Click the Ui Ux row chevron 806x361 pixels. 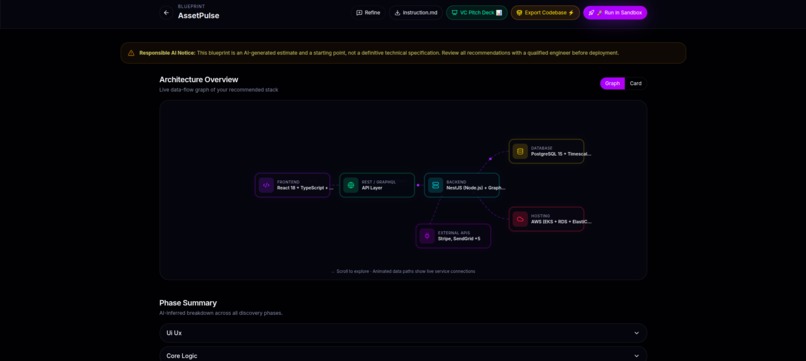(x=636, y=333)
